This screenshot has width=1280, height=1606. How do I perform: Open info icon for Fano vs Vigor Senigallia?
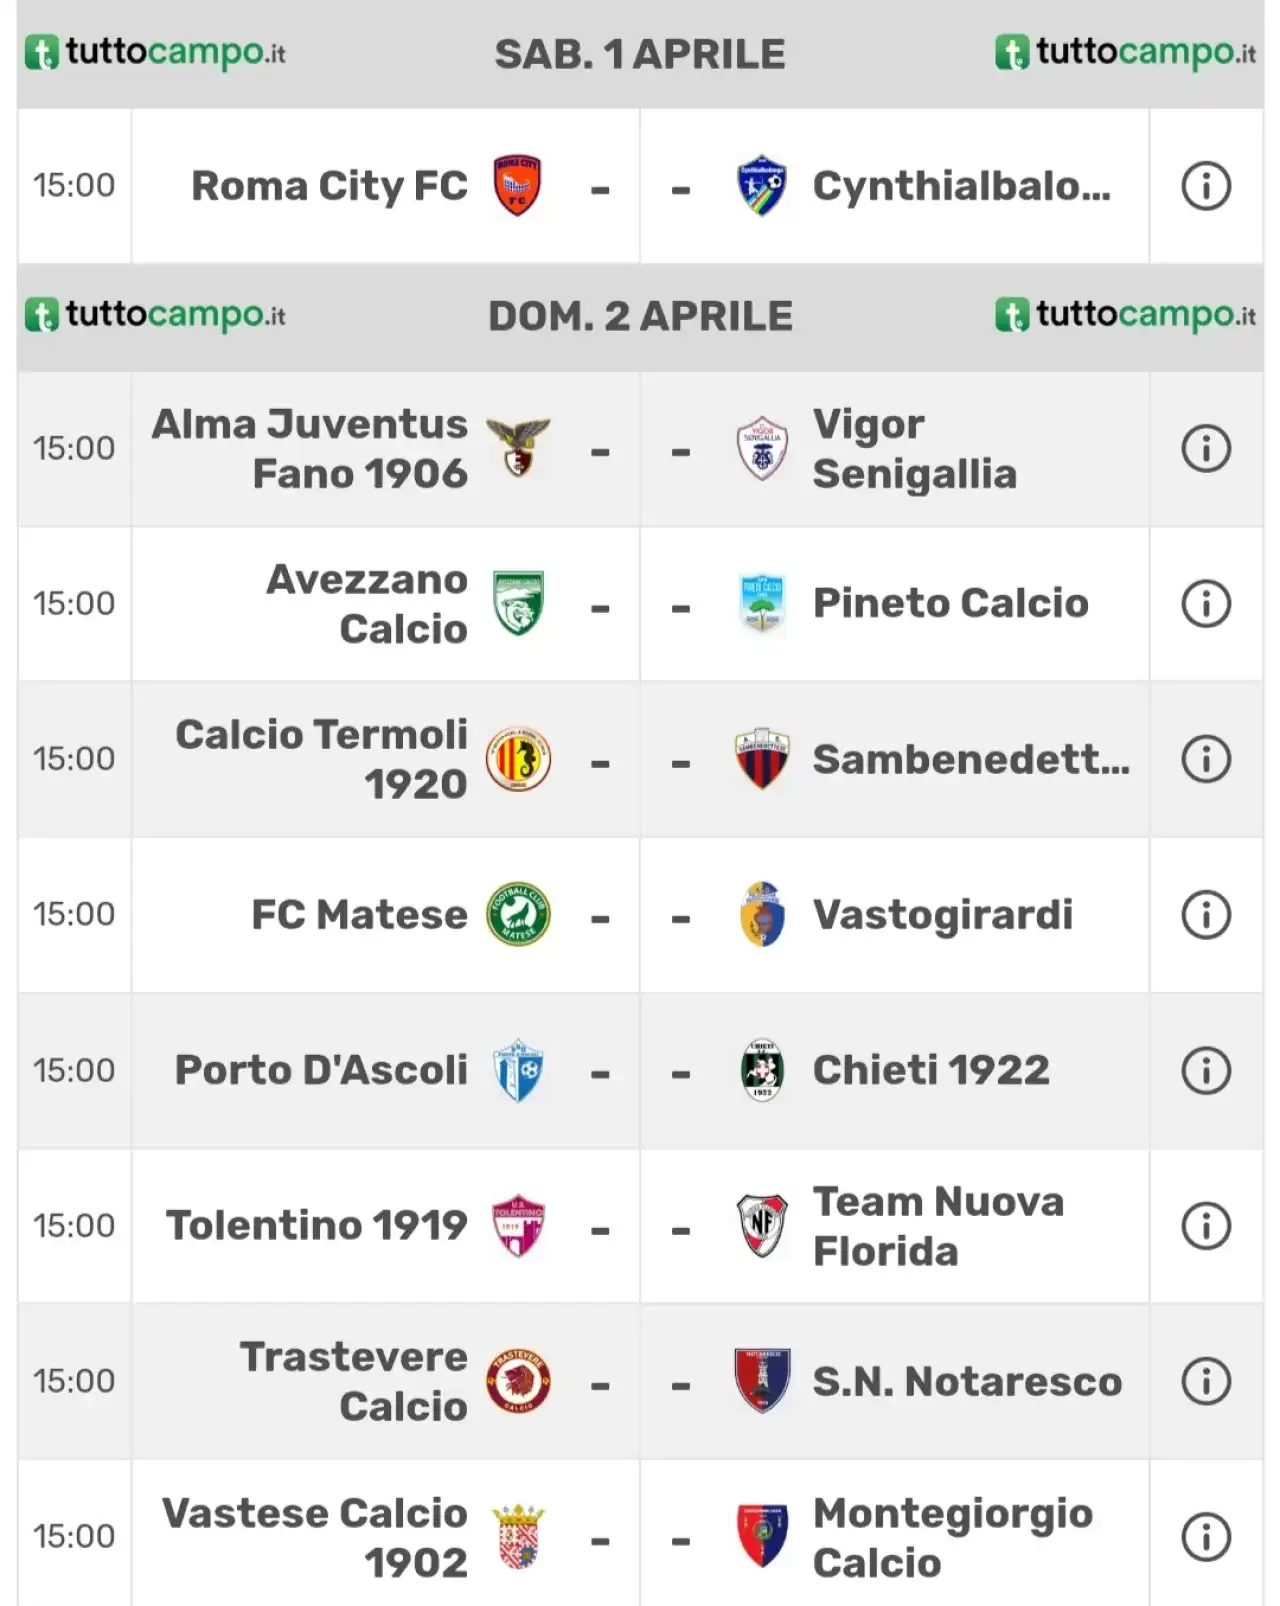[x=1206, y=449]
